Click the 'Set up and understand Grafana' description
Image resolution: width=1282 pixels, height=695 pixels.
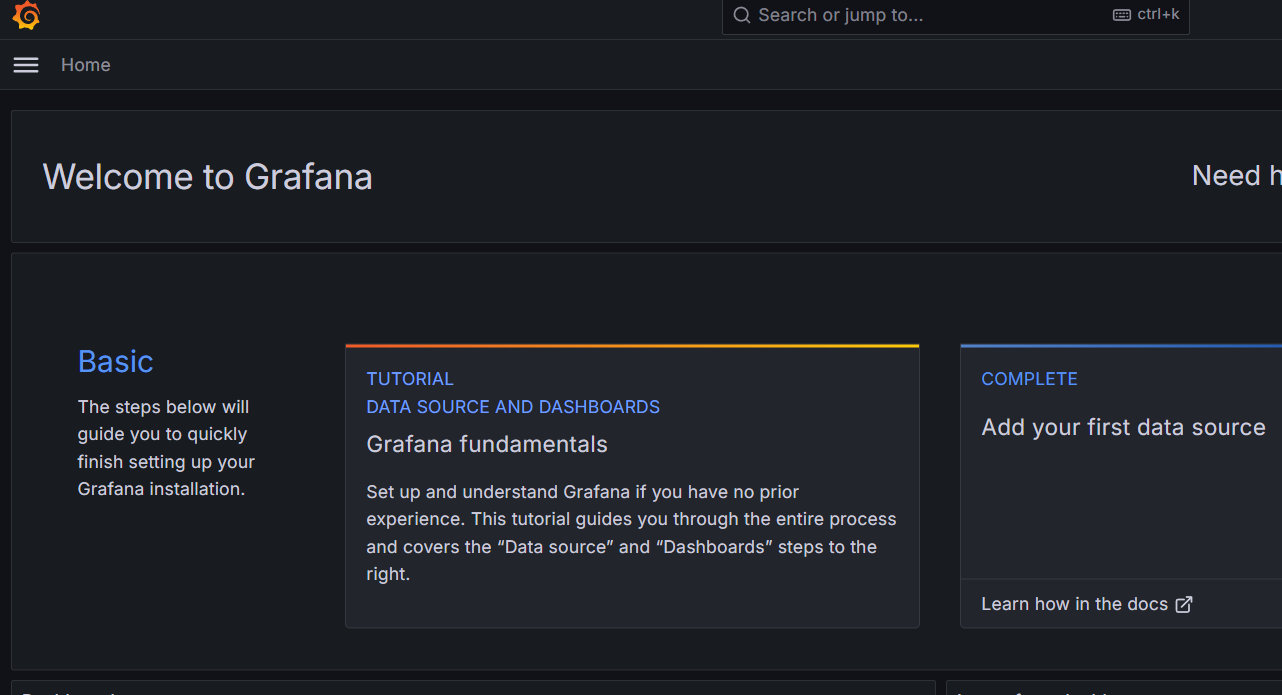click(632, 533)
